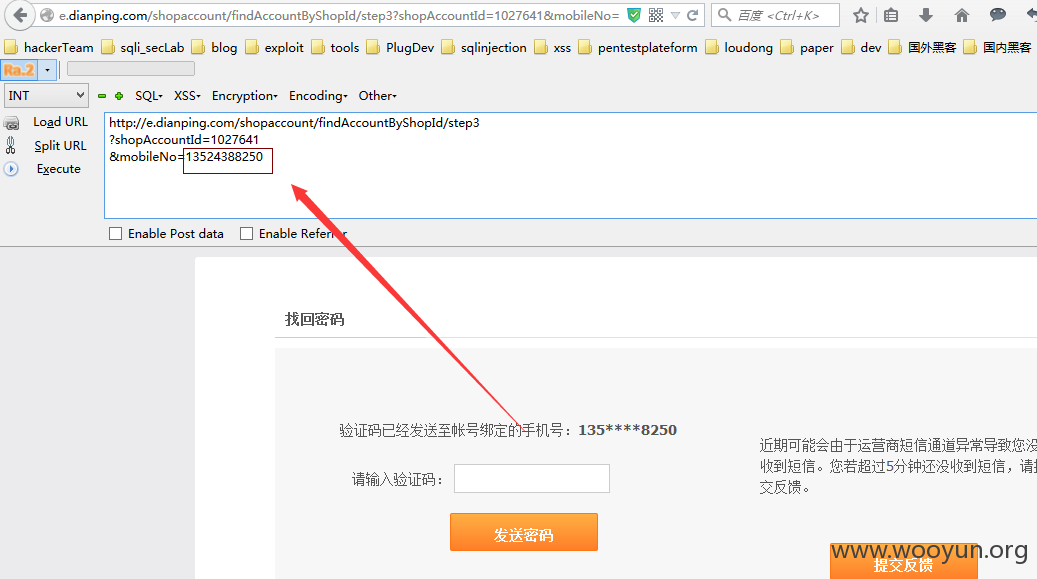Viewport: 1037px width, 579px height.
Task: Click the Split URL scissors icon
Action: point(11,146)
